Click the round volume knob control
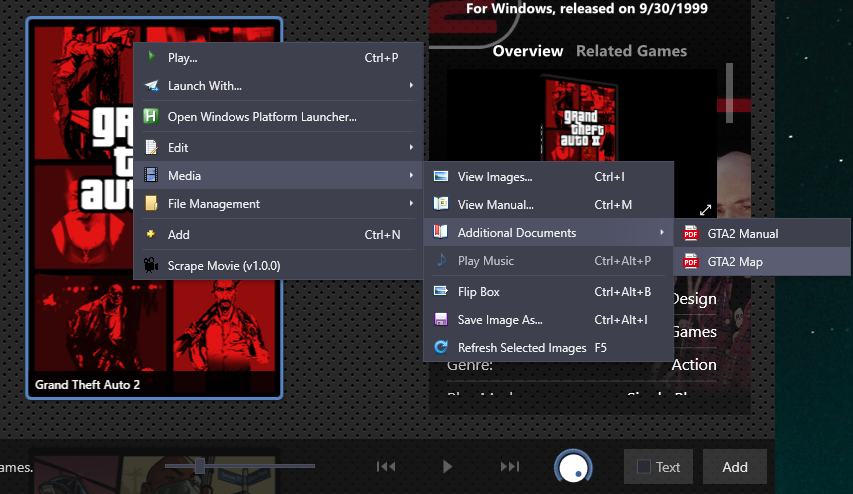 (573, 466)
